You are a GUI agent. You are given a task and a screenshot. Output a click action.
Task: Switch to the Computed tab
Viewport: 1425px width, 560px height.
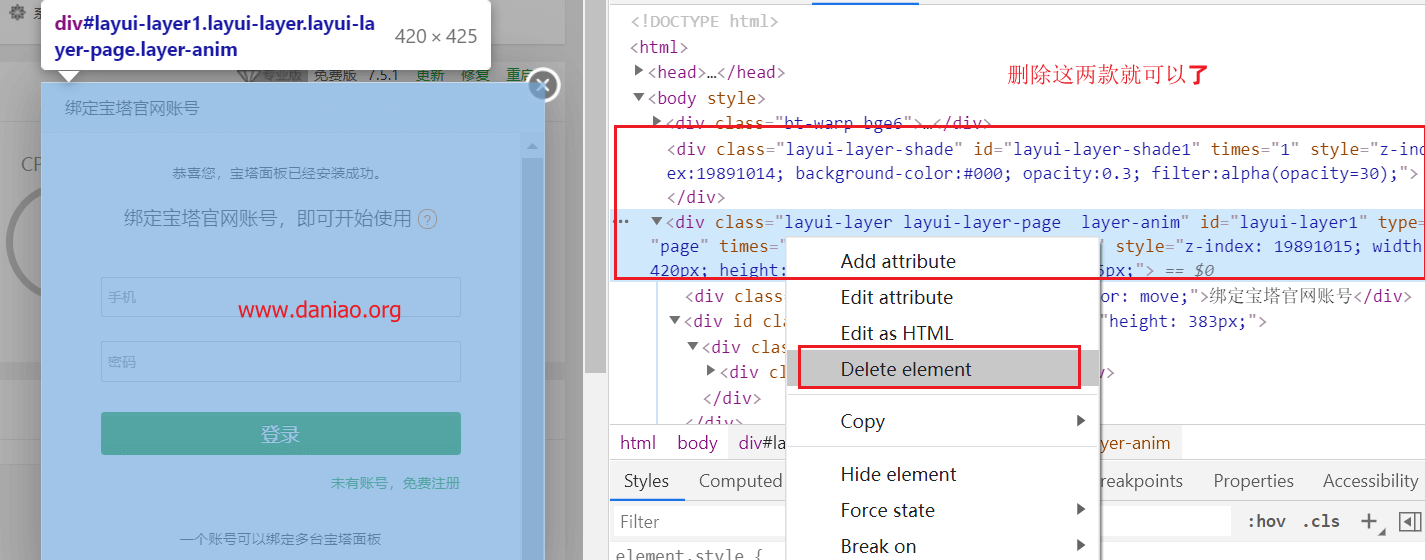point(740,481)
